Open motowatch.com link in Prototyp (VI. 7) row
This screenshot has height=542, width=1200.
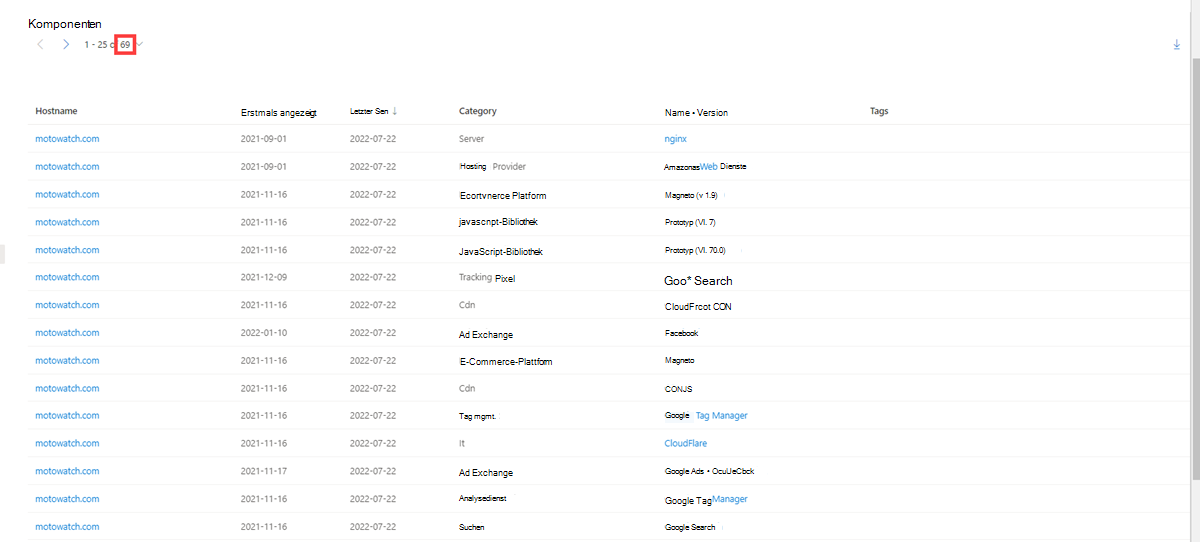pos(67,222)
